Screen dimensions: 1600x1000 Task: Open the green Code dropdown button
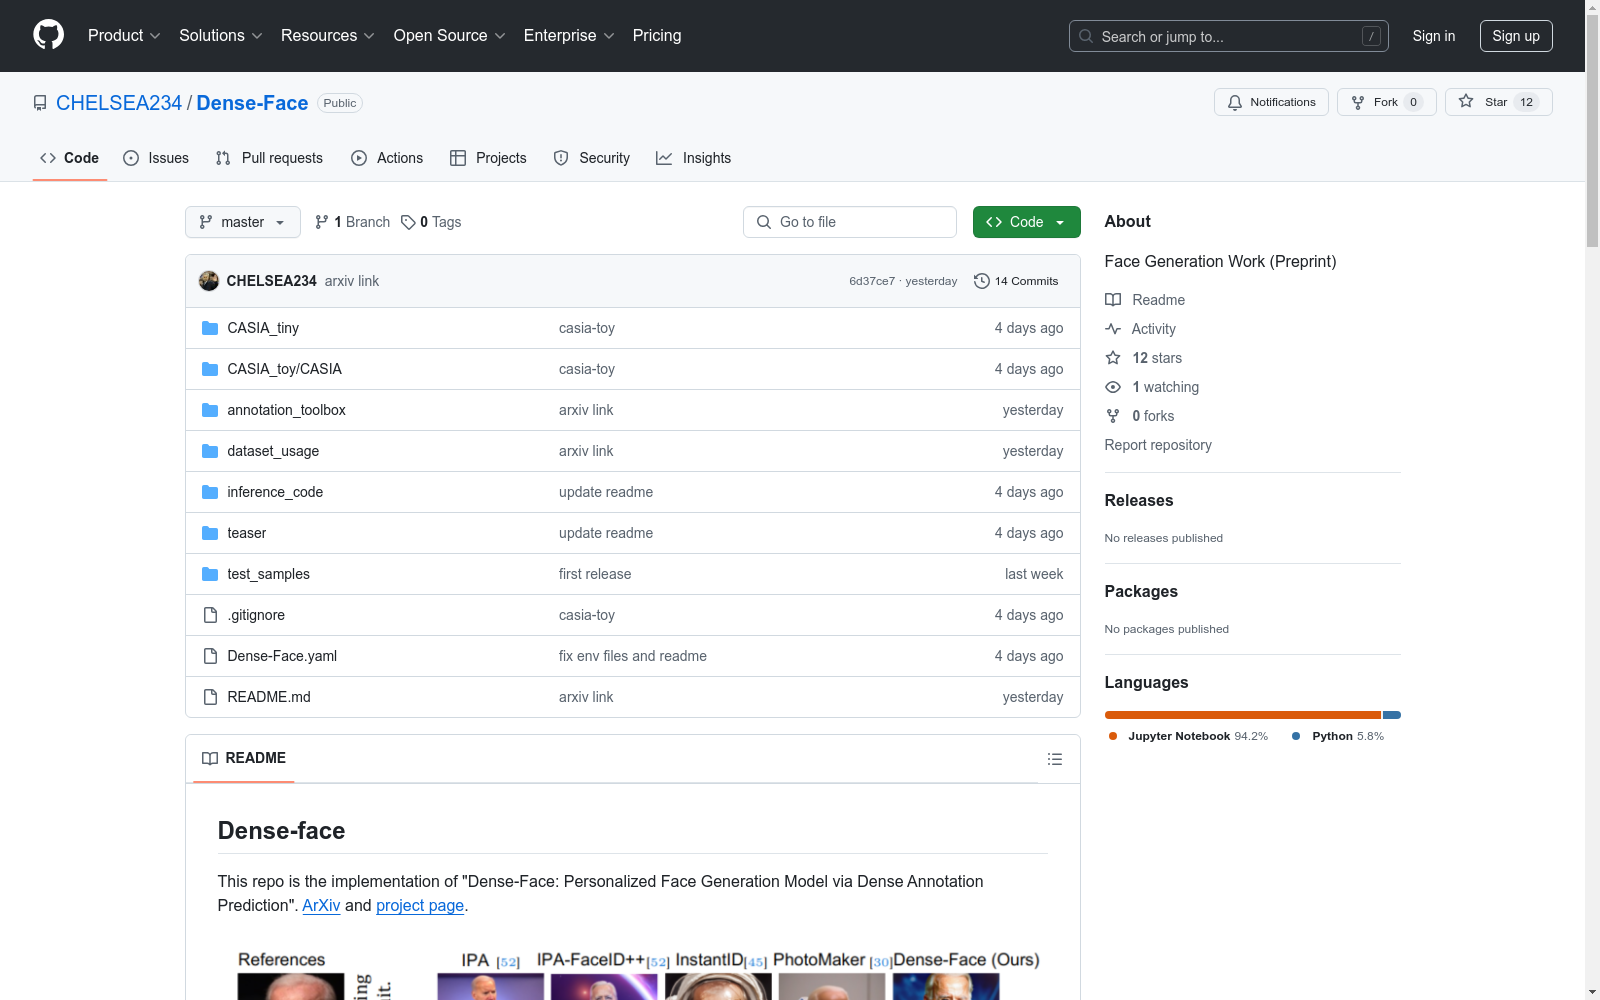pos(1026,222)
